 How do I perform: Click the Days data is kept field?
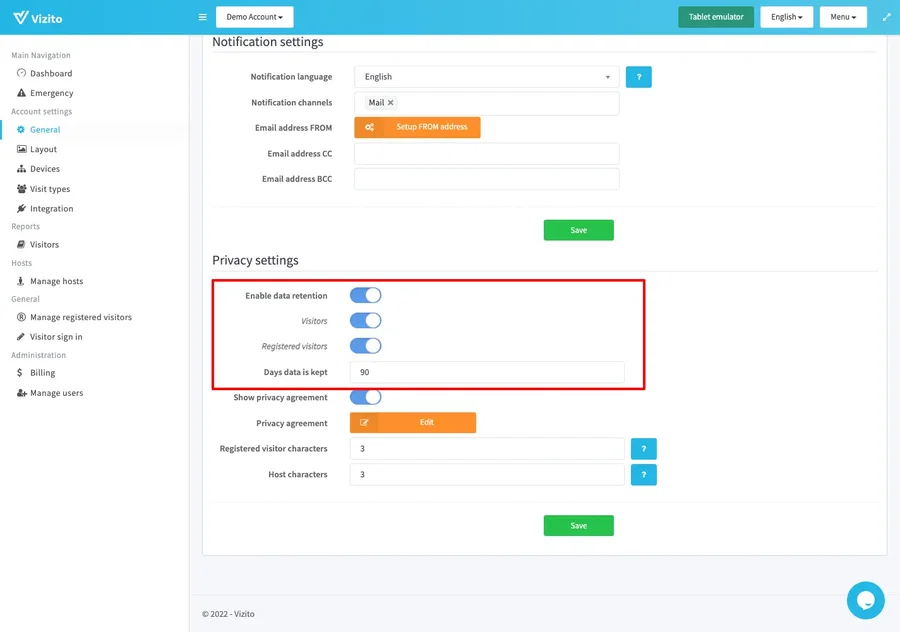click(x=486, y=372)
